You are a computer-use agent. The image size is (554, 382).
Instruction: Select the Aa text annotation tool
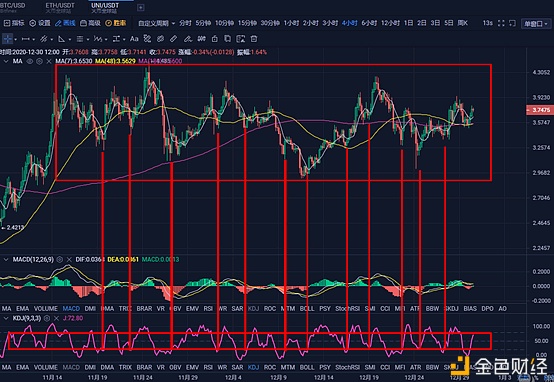pyautogui.click(x=134, y=39)
